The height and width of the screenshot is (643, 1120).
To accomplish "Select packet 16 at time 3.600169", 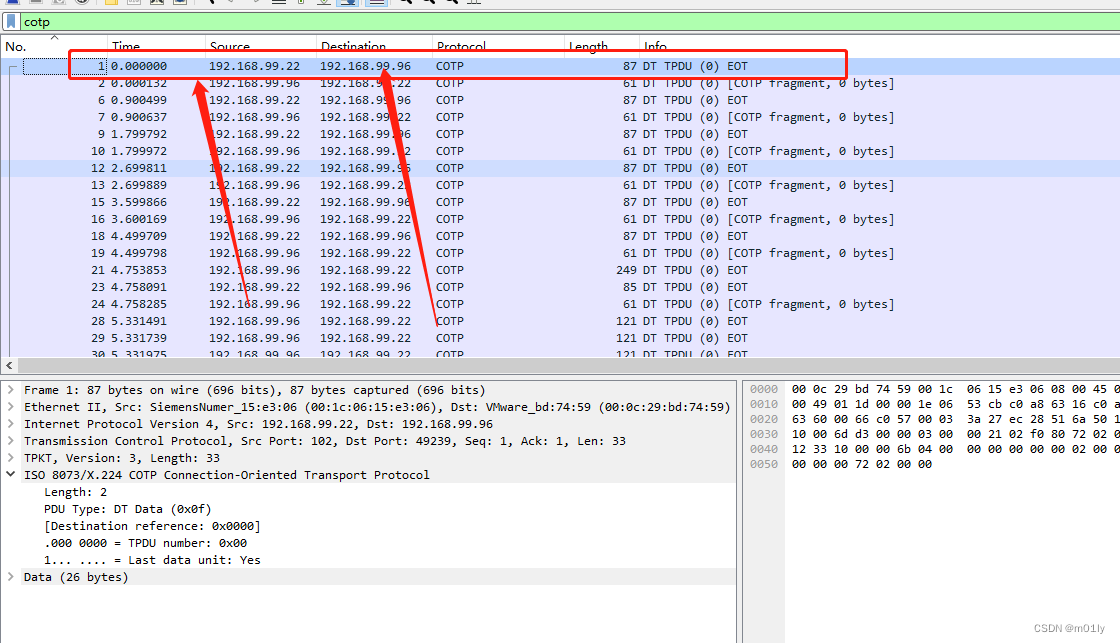I will [560, 219].
